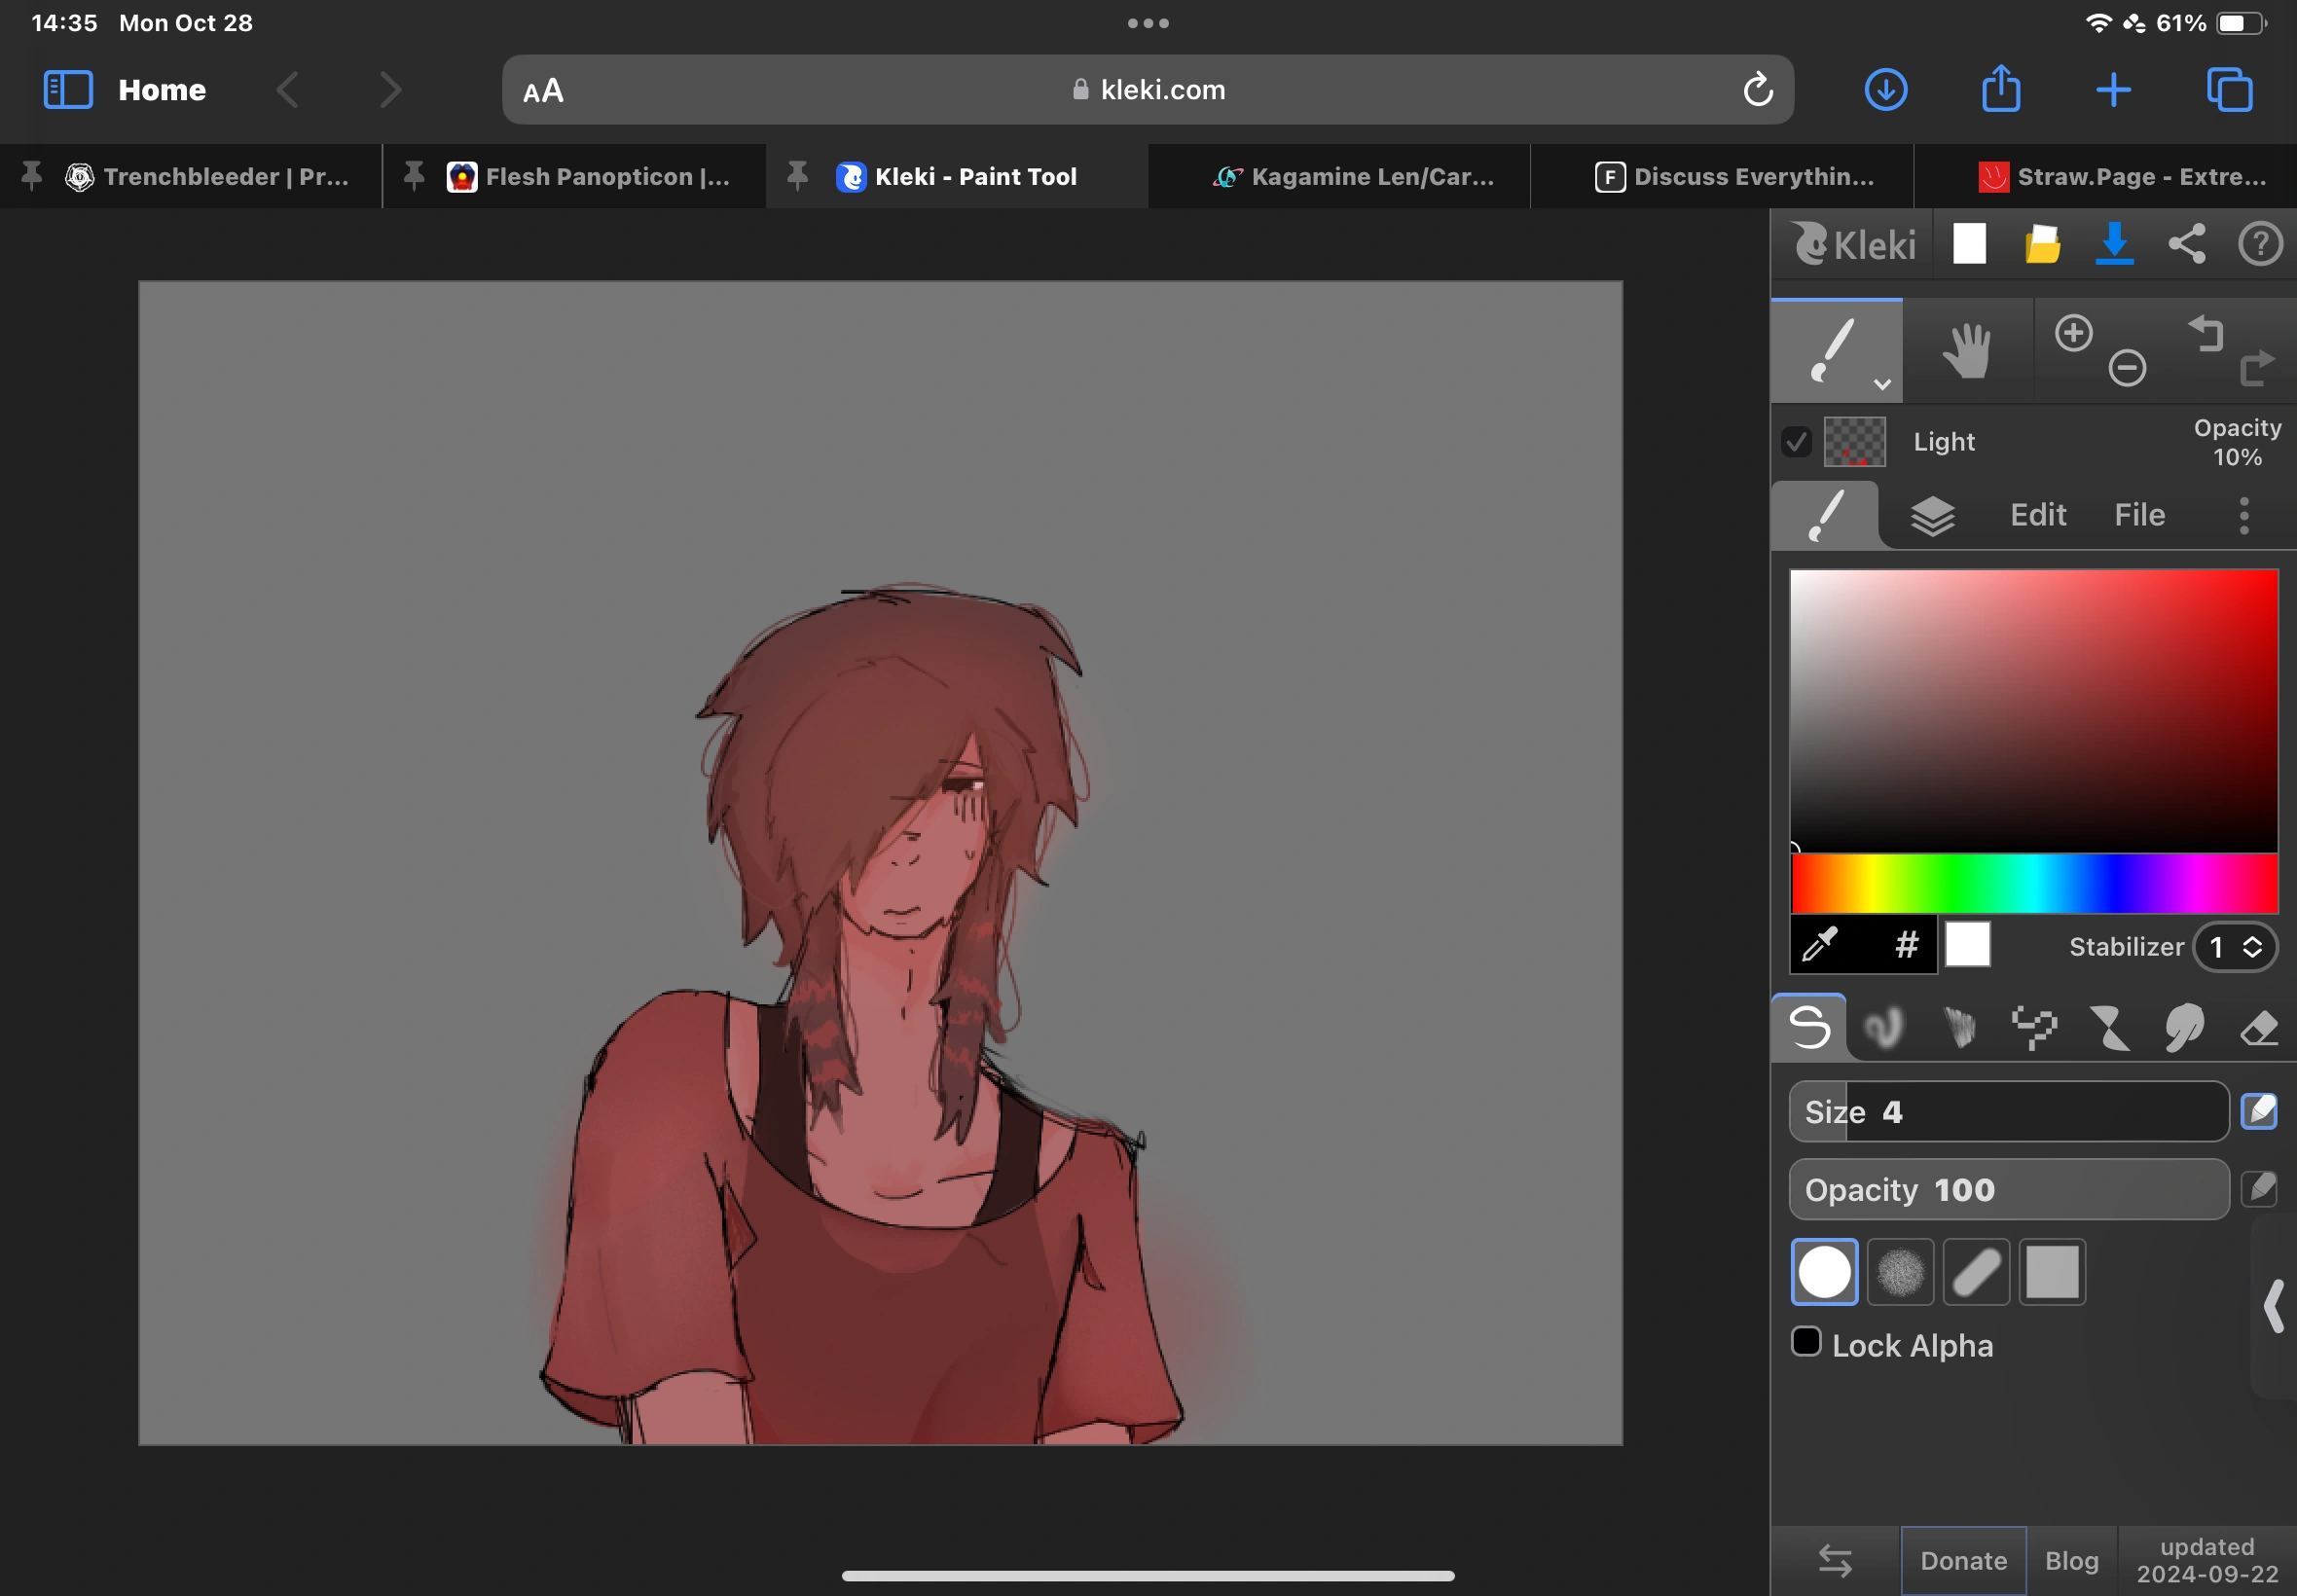Open the Edit menu
The width and height of the screenshot is (2297, 1596).
pyautogui.click(x=2037, y=514)
